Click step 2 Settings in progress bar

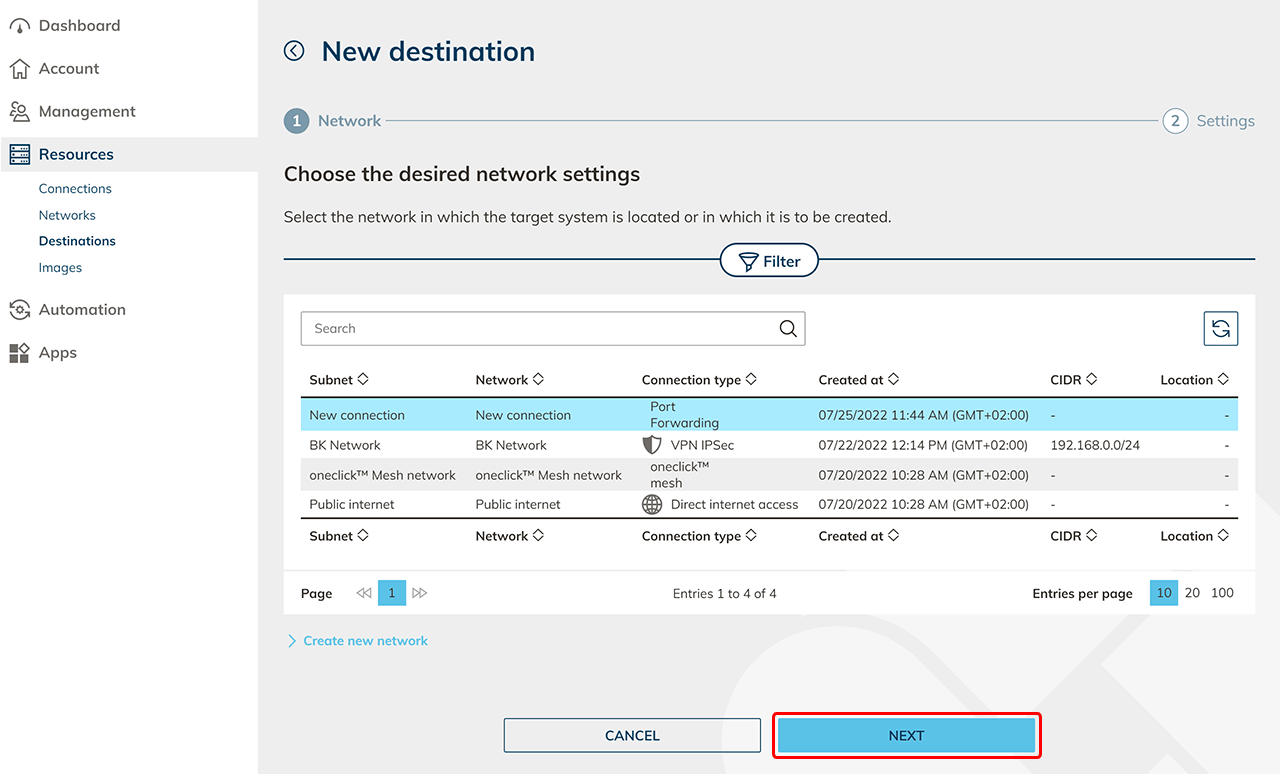(1208, 121)
